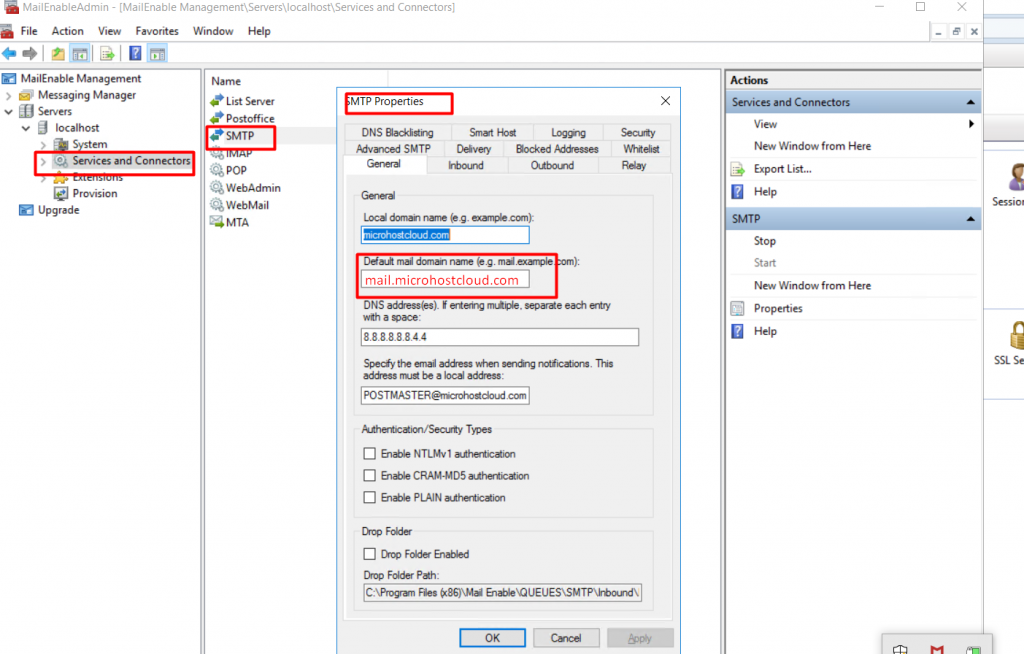Open the View submenu arrow in Actions
Image resolution: width=1024 pixels, height=654 pixels.
point(971,124)
